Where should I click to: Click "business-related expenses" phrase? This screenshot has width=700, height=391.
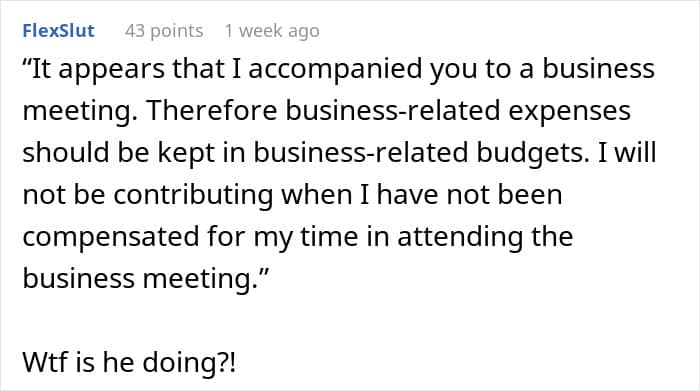[458, 111]
